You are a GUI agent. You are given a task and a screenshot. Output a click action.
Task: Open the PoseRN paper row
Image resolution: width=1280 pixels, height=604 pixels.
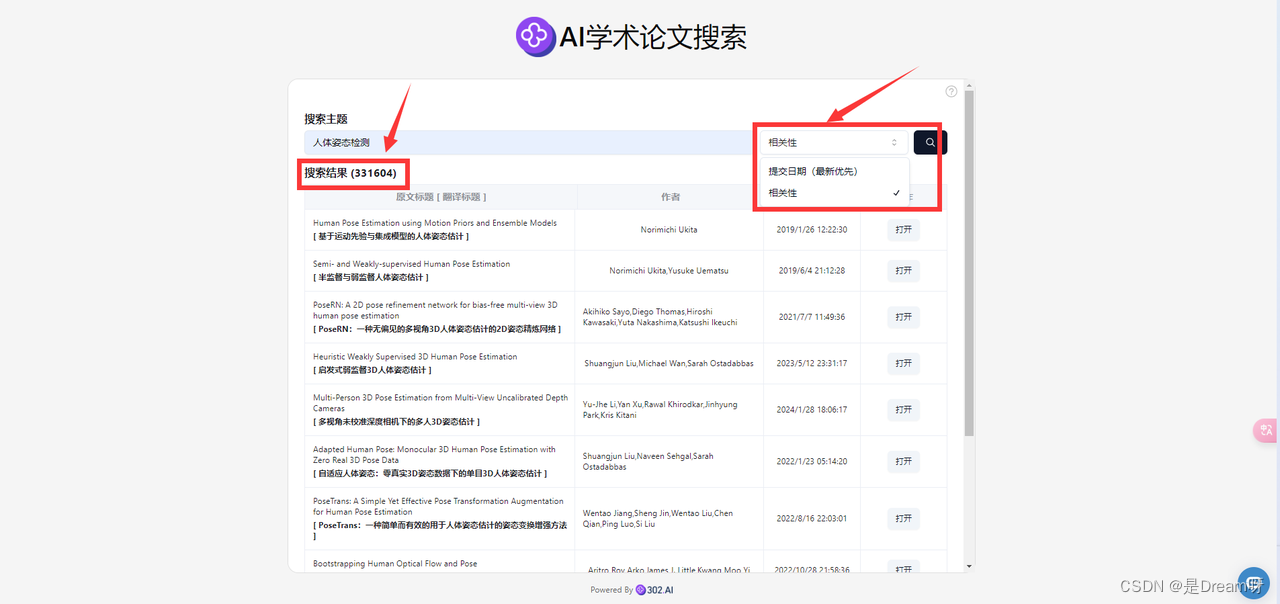coord(903,317)
